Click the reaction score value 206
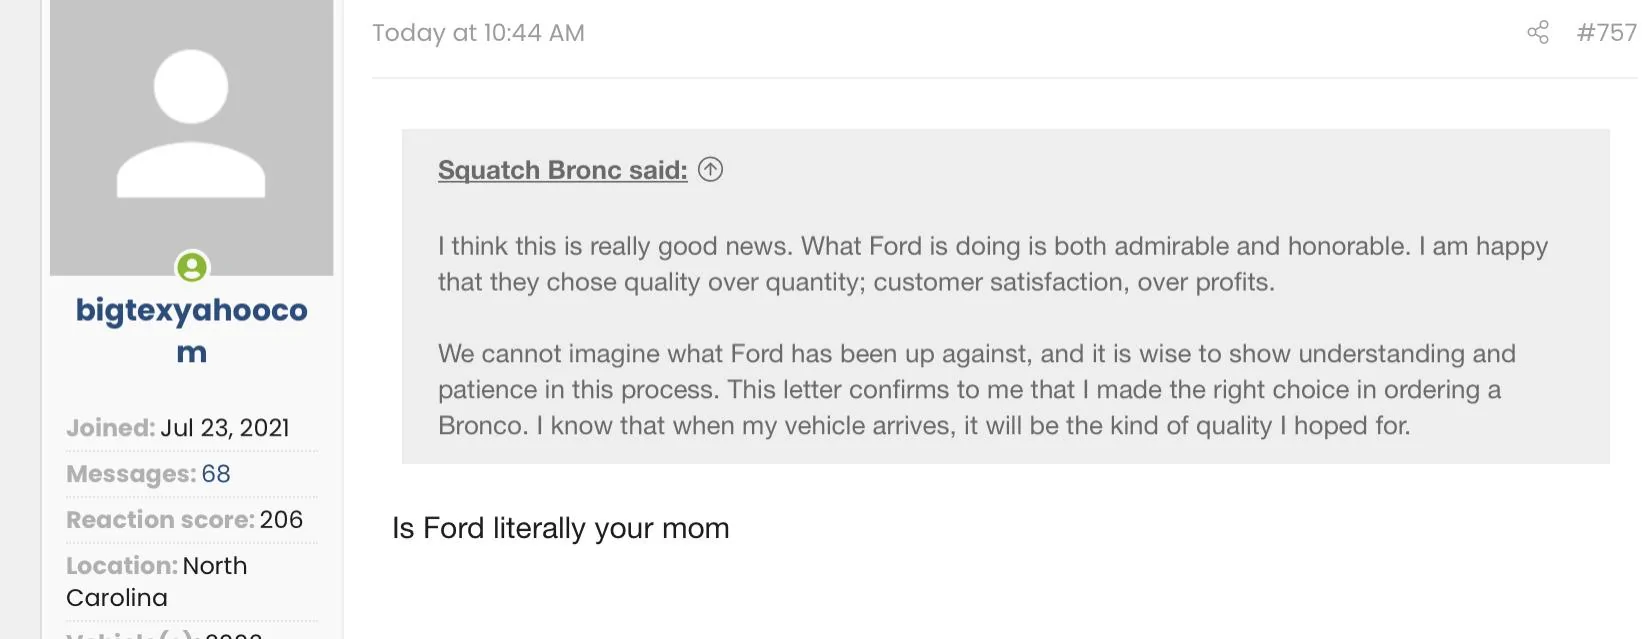1642x639 pixels. tap(281, 520)
